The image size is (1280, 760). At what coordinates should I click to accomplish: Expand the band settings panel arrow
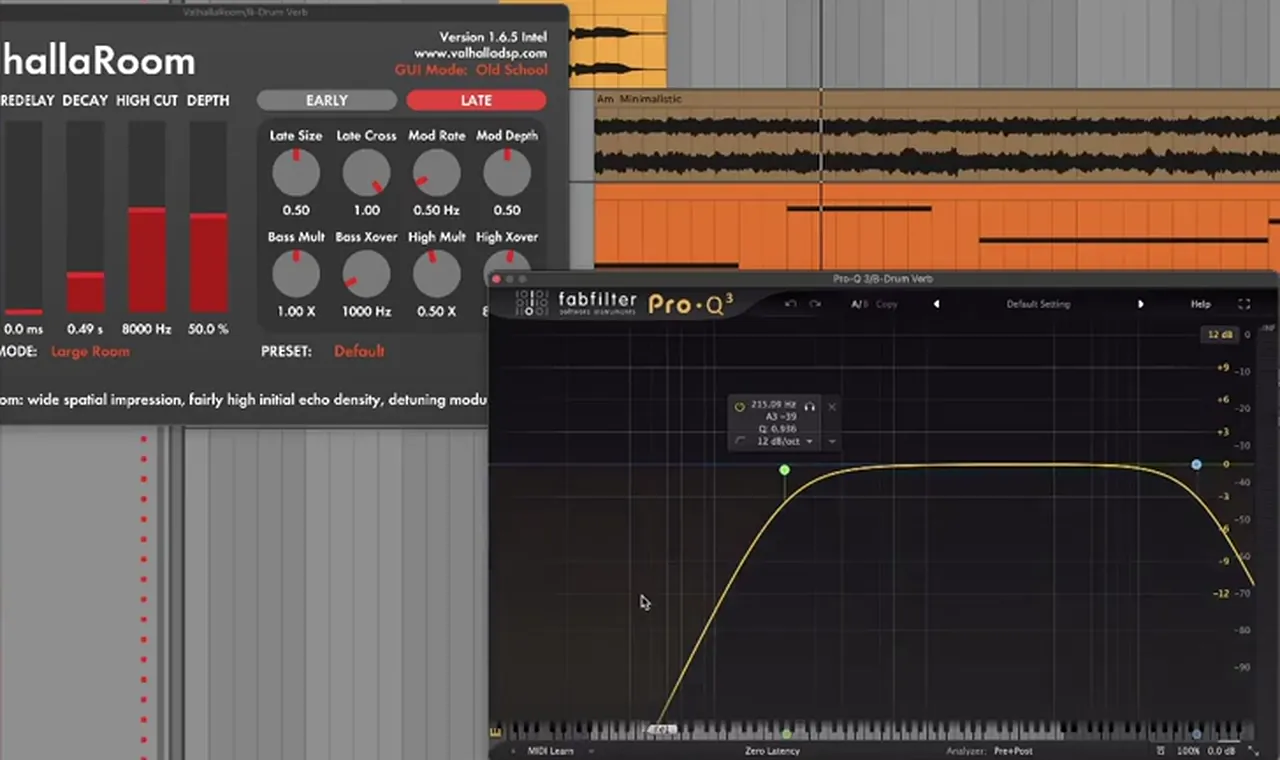[x=832, y=441]
